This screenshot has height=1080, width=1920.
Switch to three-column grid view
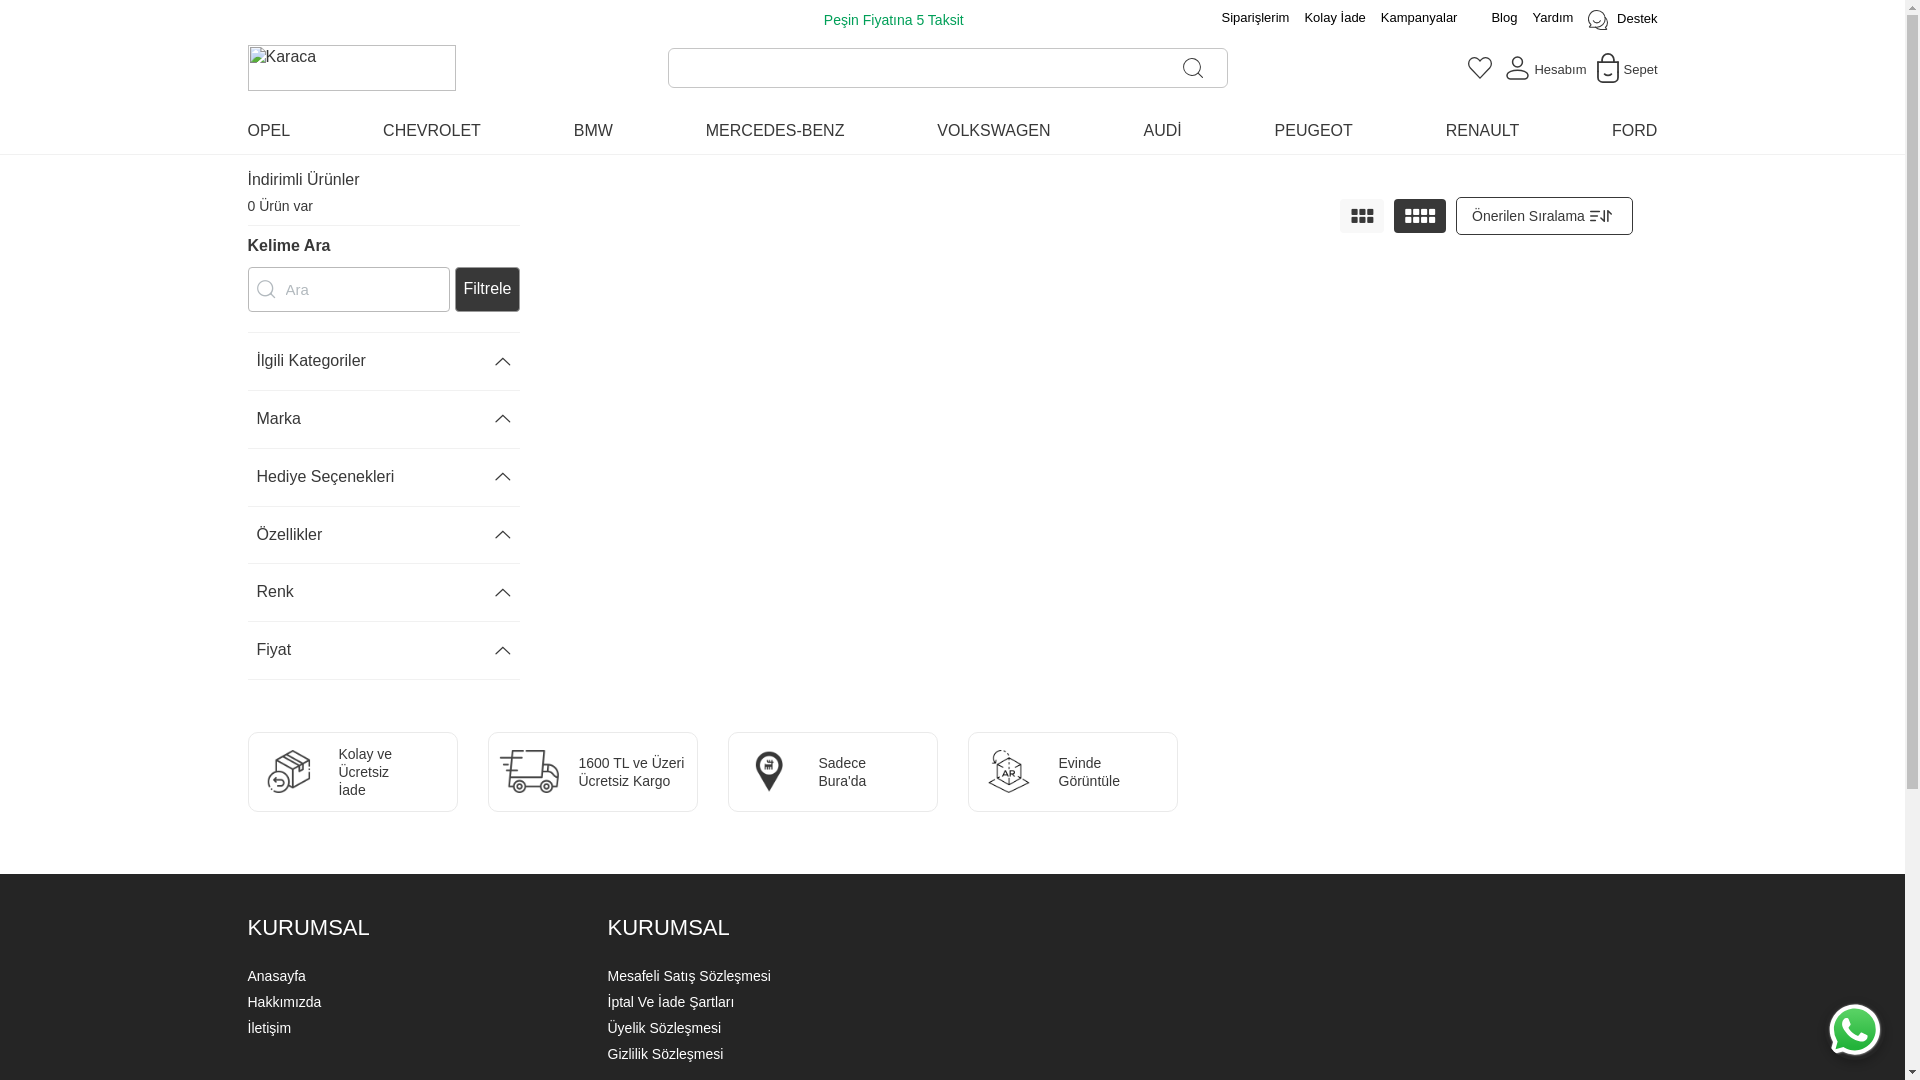(1362, 216)
